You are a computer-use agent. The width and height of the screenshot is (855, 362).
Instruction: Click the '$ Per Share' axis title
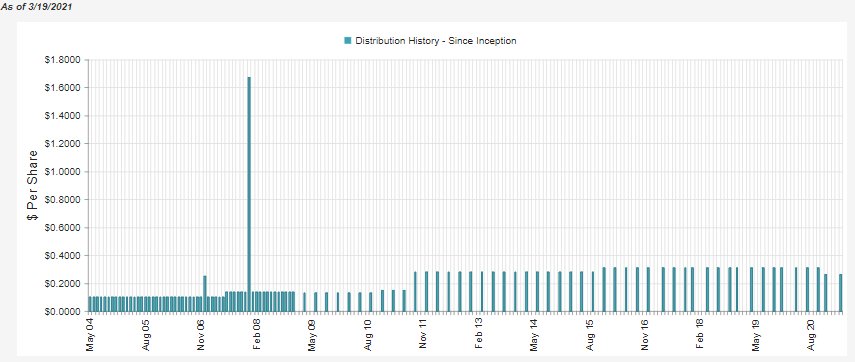pos(33,185)
